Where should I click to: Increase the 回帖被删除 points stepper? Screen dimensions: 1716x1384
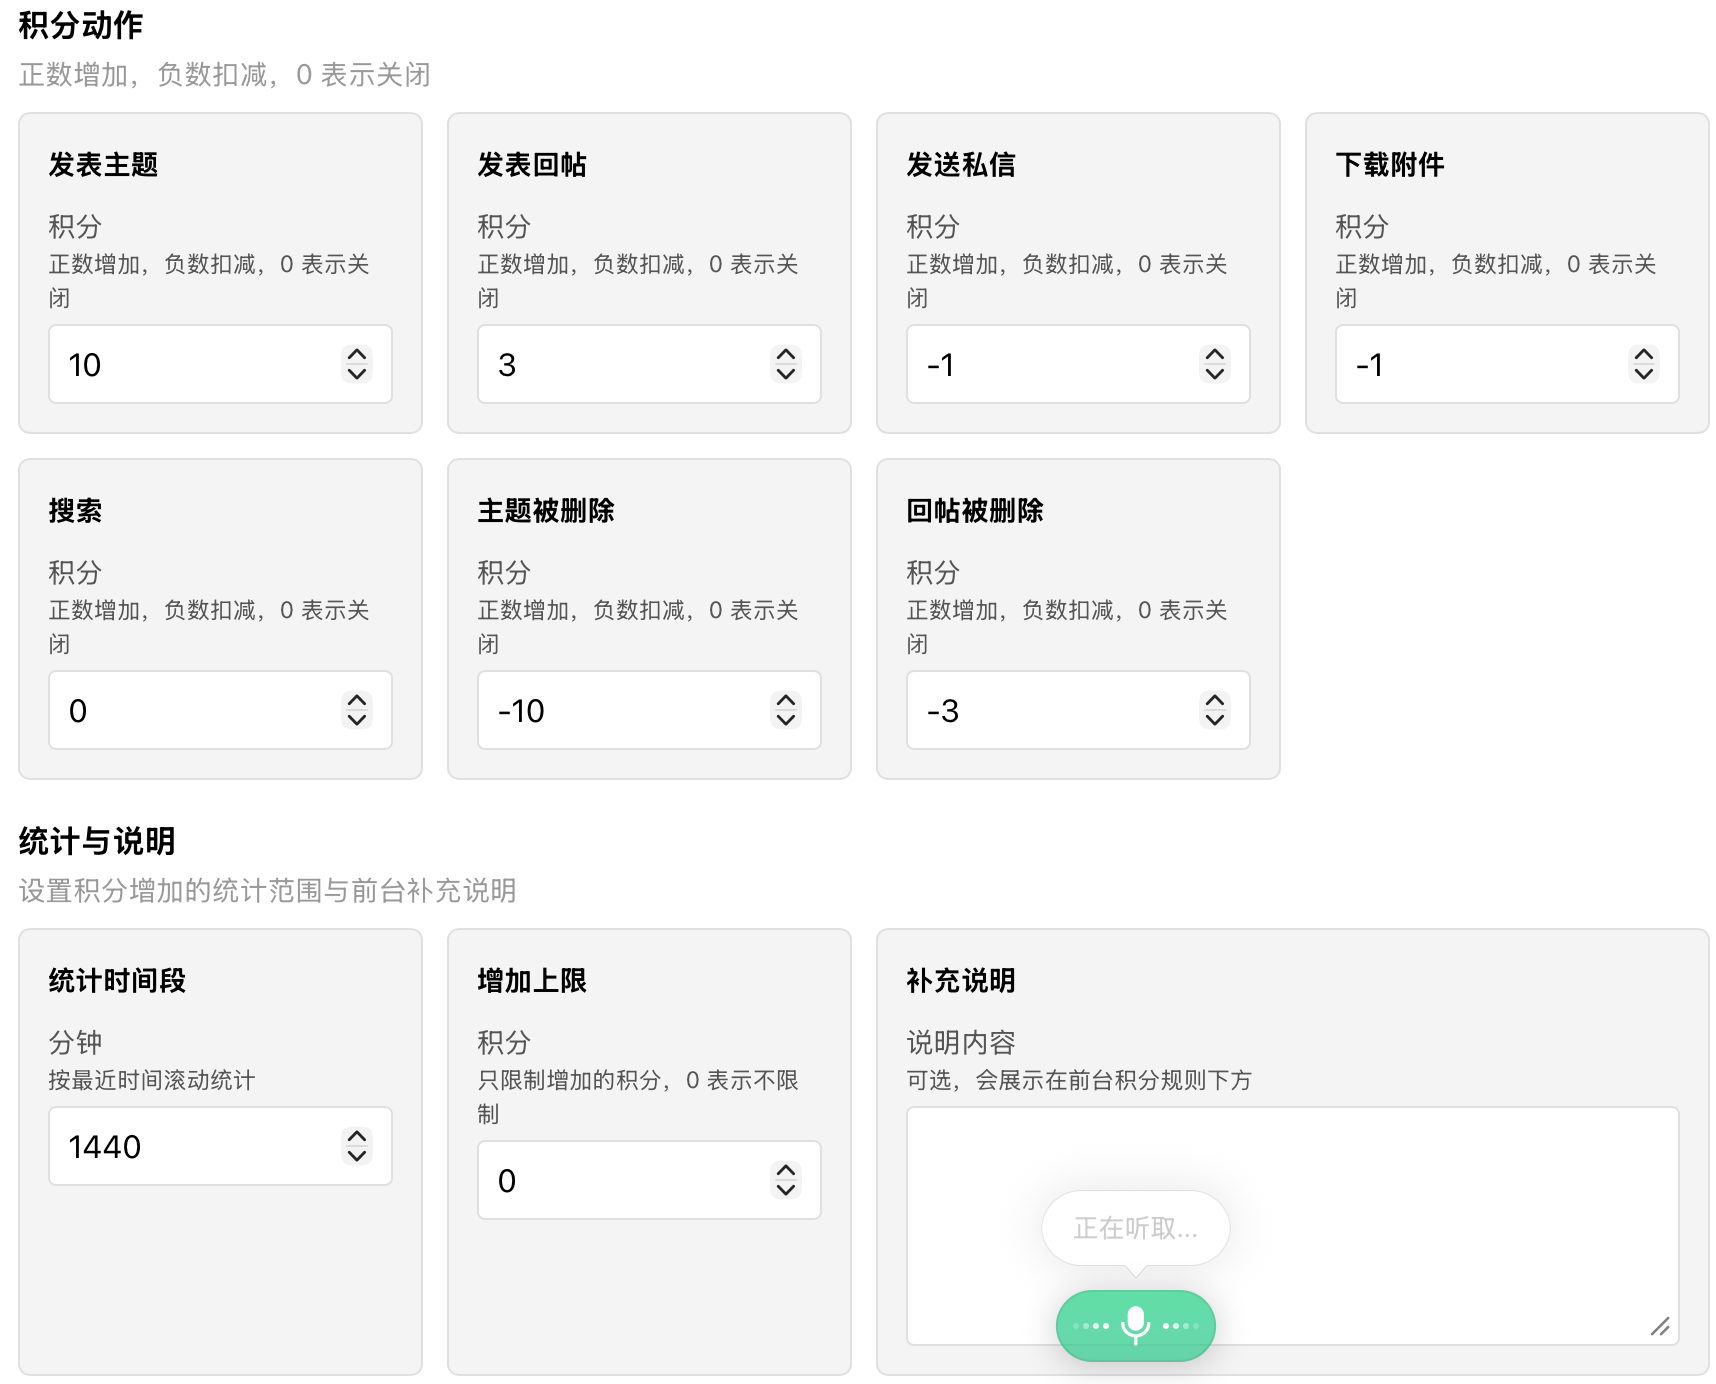click(1215, 701)
